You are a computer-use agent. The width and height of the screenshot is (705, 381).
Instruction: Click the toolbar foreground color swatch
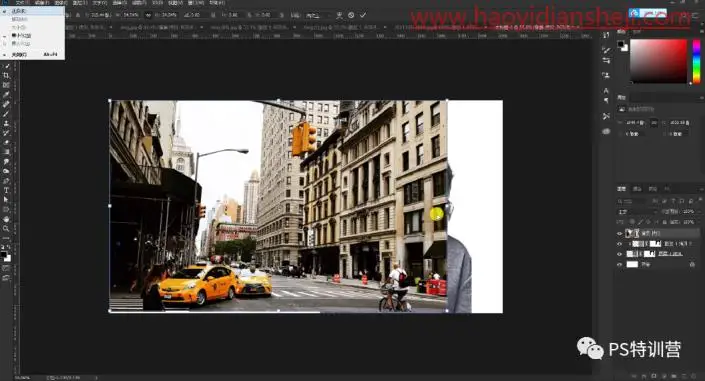click(x=4, y=255)
